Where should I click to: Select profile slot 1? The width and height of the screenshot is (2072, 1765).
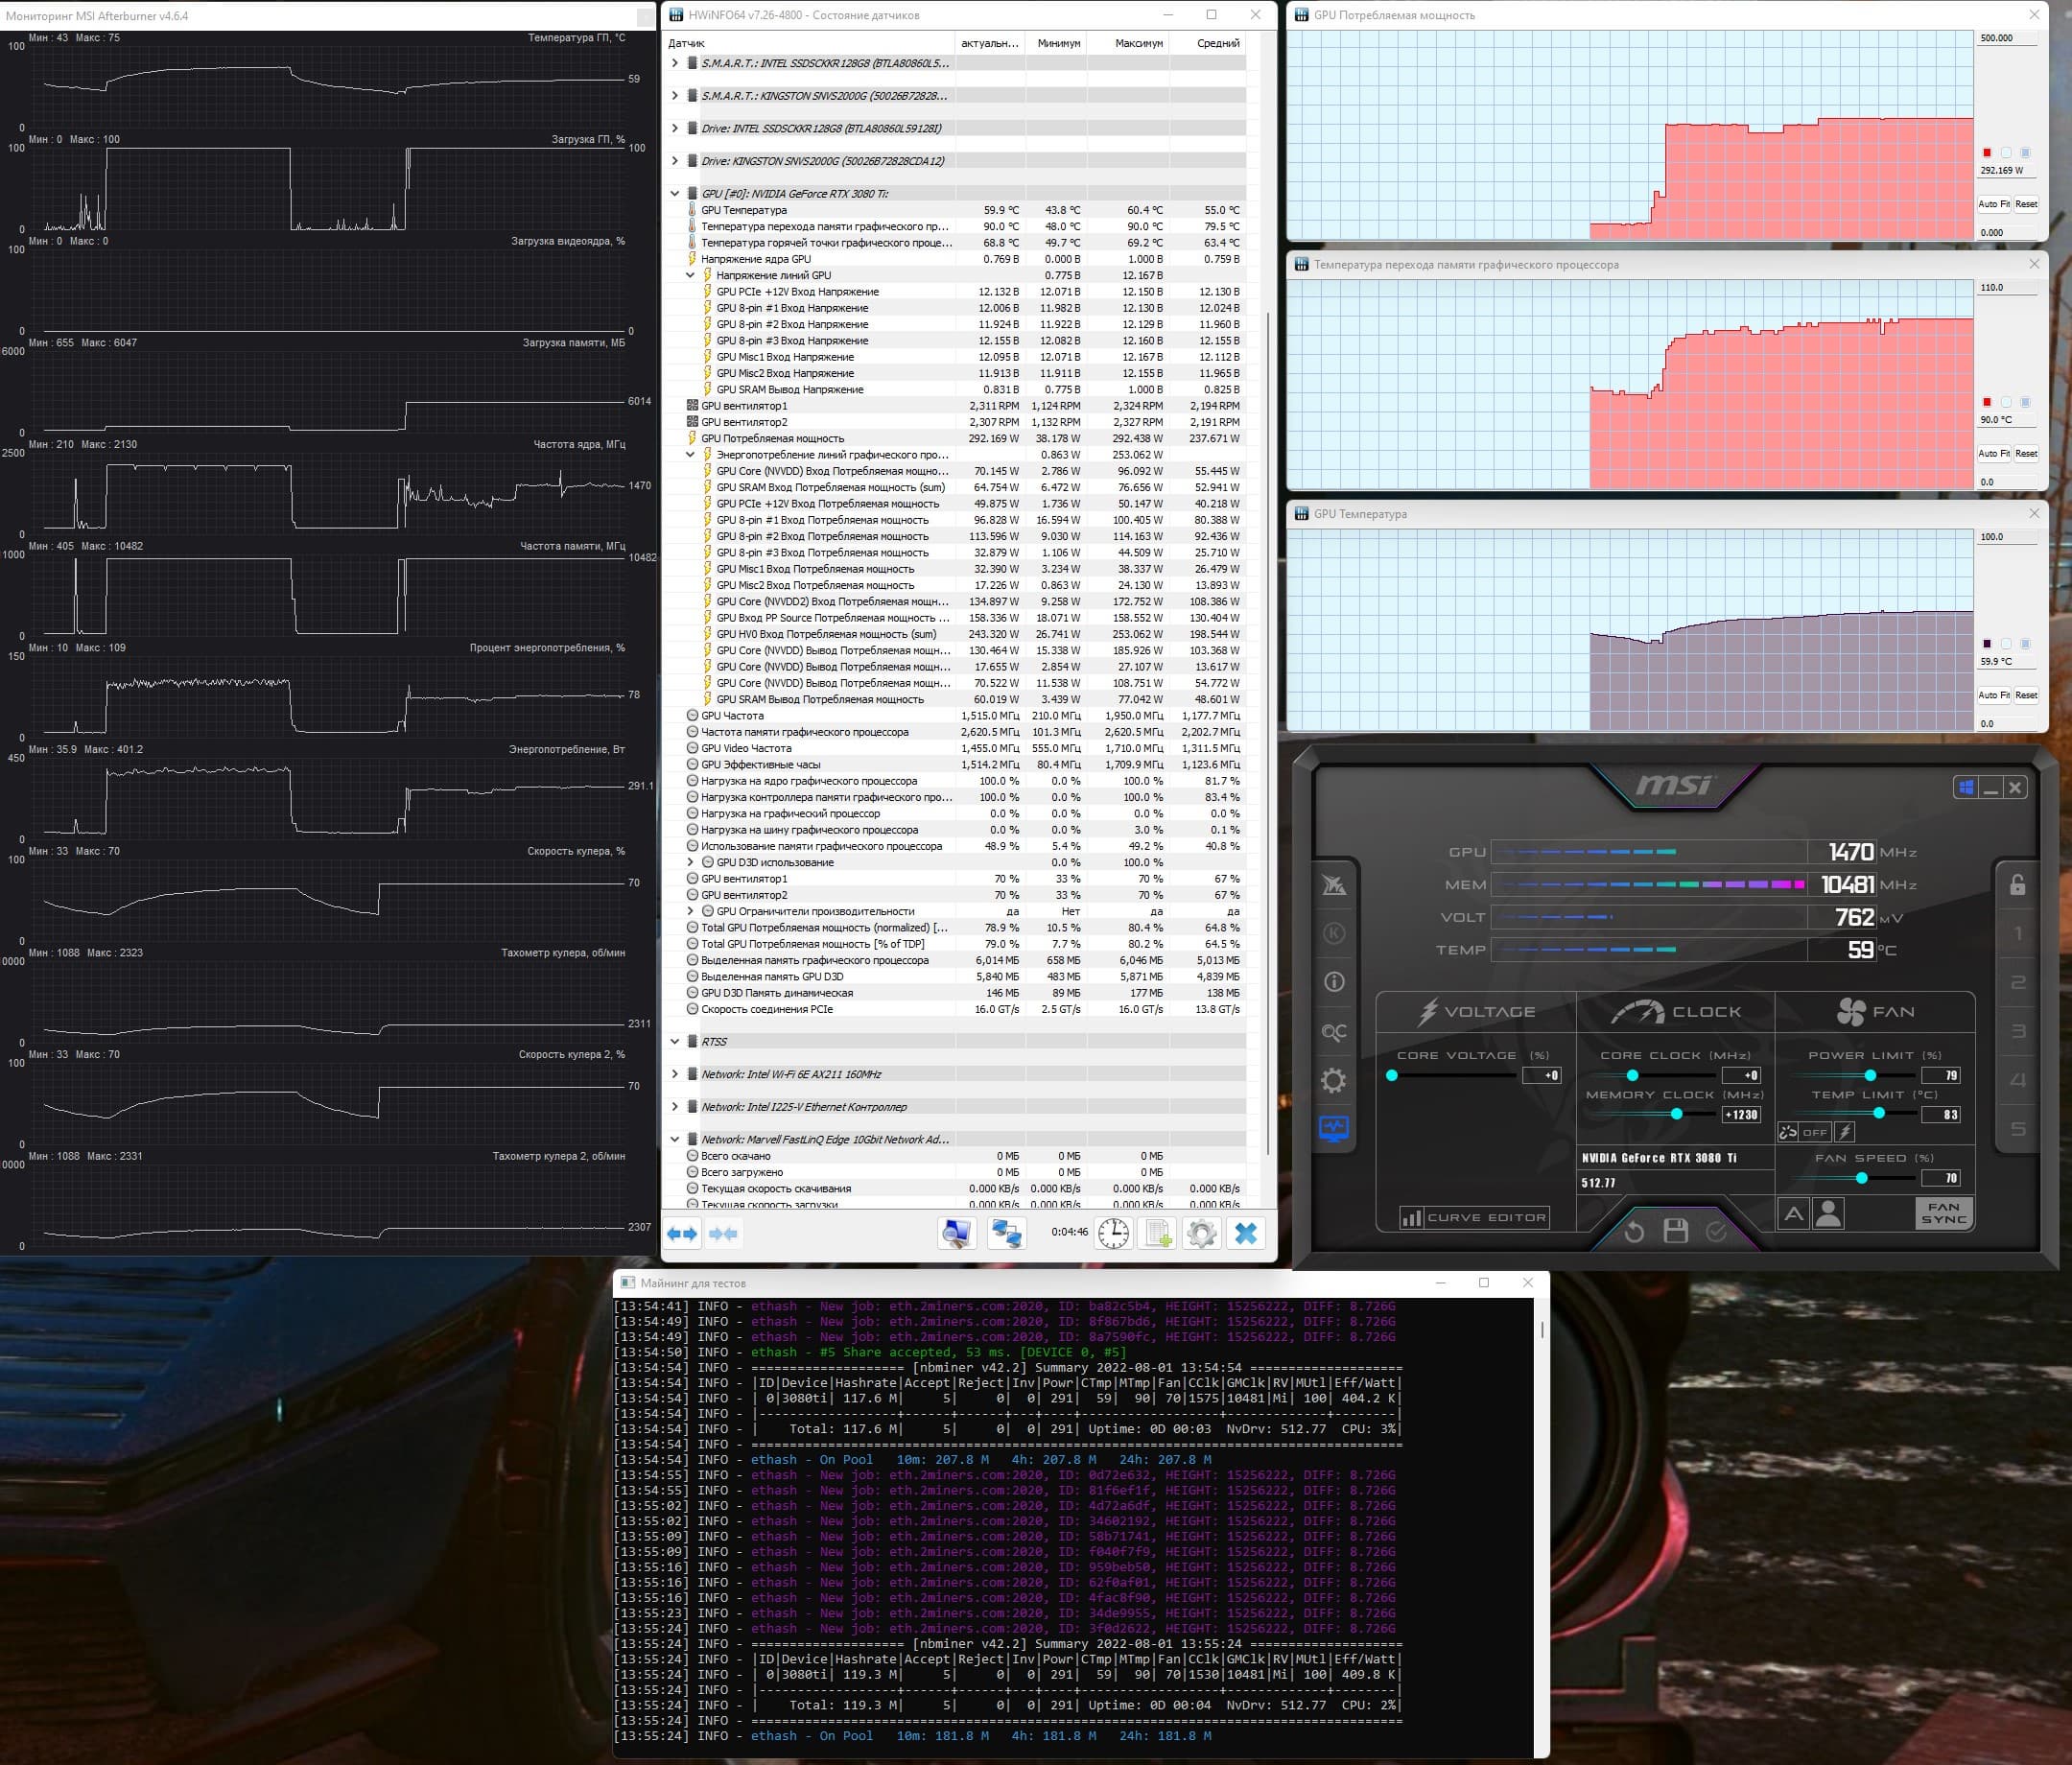[2017, 934]
